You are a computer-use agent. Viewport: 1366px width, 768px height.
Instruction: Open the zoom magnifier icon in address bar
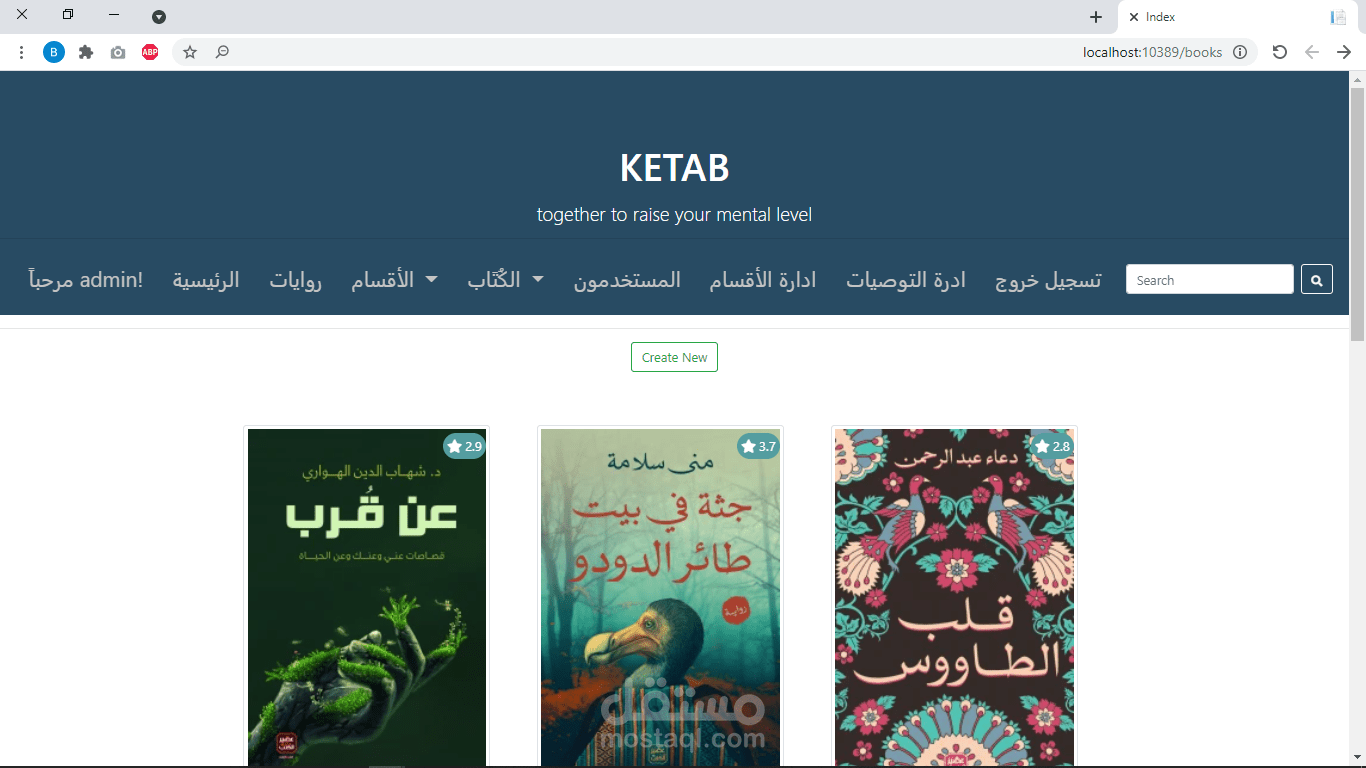point(222,52)
